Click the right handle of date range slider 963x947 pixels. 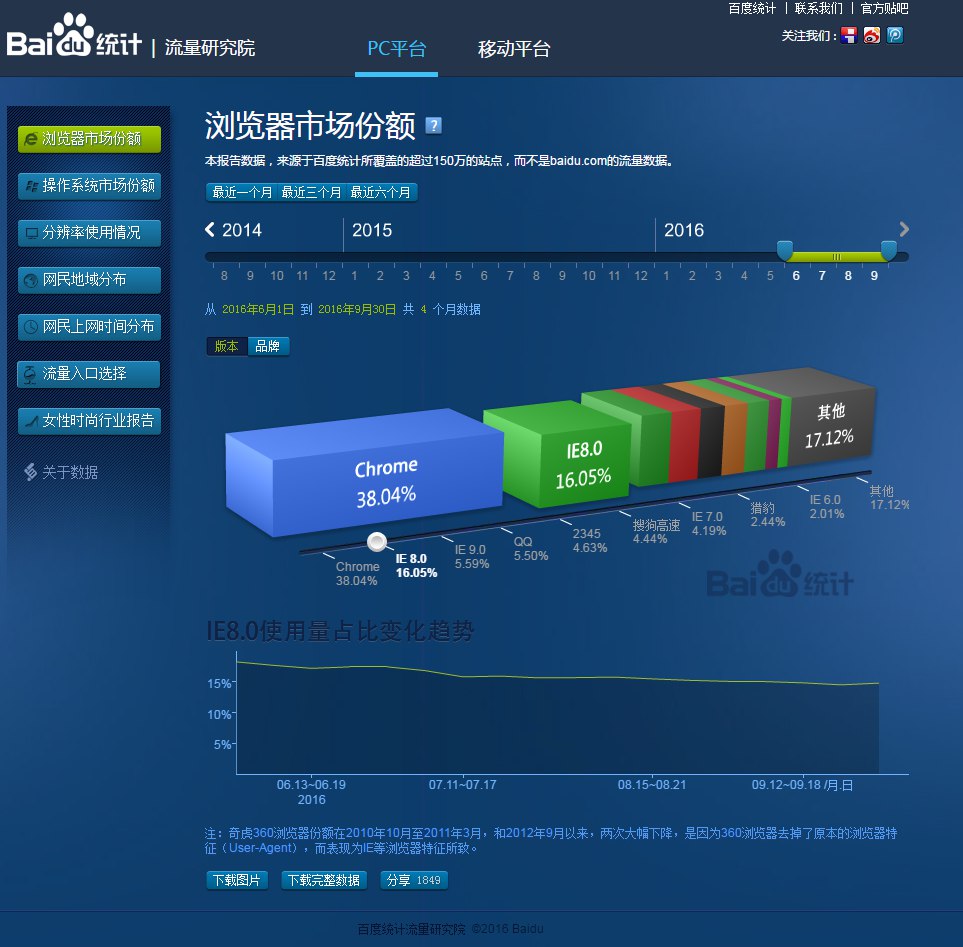888,251
